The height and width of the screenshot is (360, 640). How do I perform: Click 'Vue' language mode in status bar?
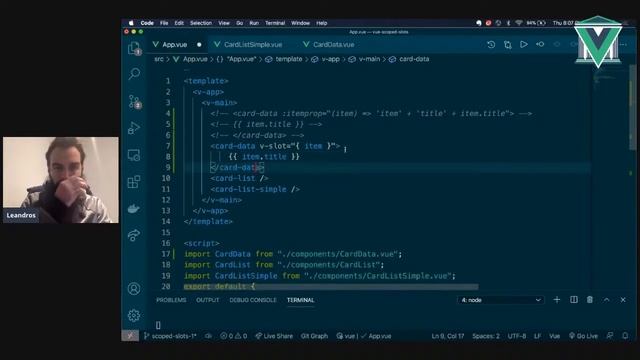coord(554,336)
